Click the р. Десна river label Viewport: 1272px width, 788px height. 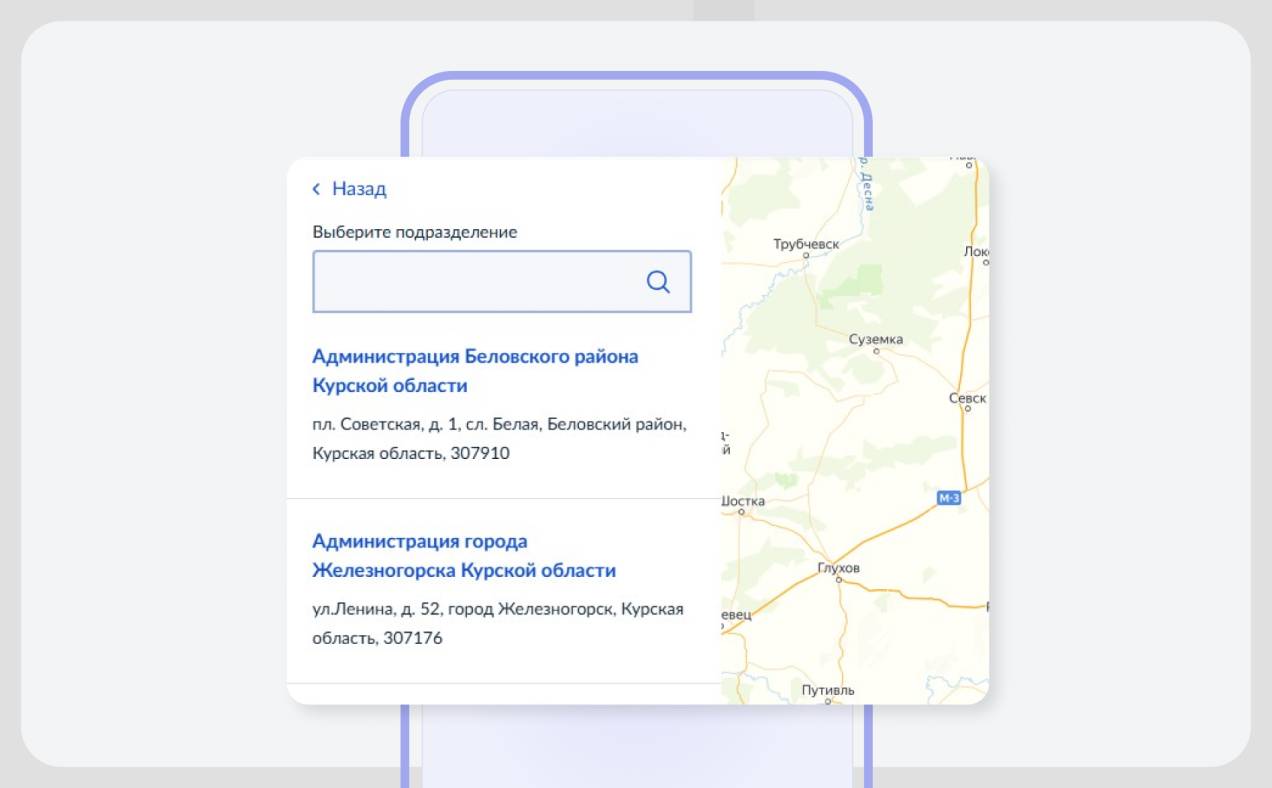868,184
